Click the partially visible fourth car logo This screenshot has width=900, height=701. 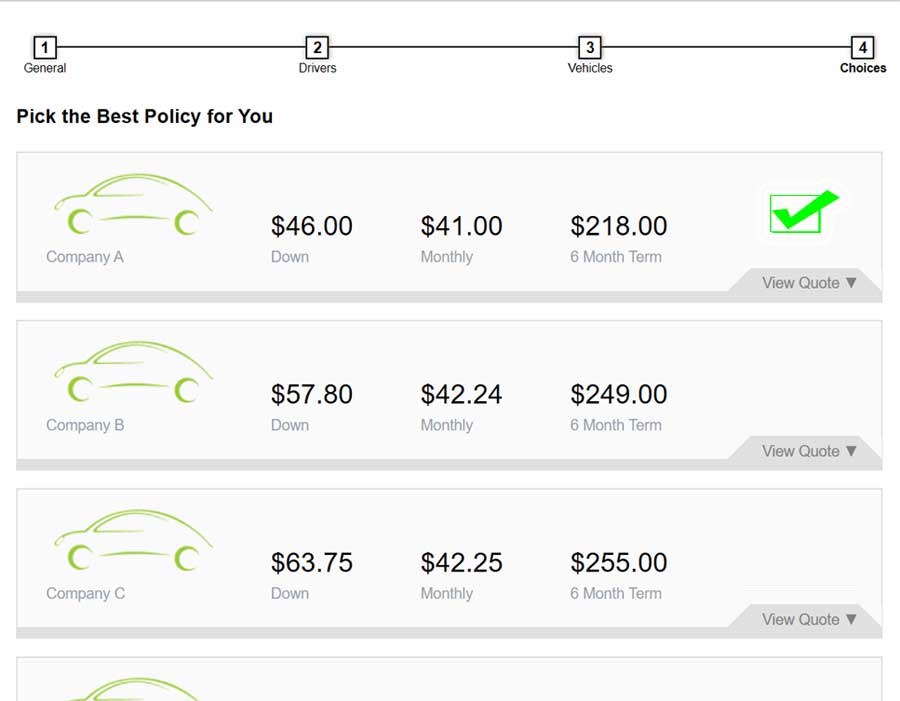[x=132, y=688]
